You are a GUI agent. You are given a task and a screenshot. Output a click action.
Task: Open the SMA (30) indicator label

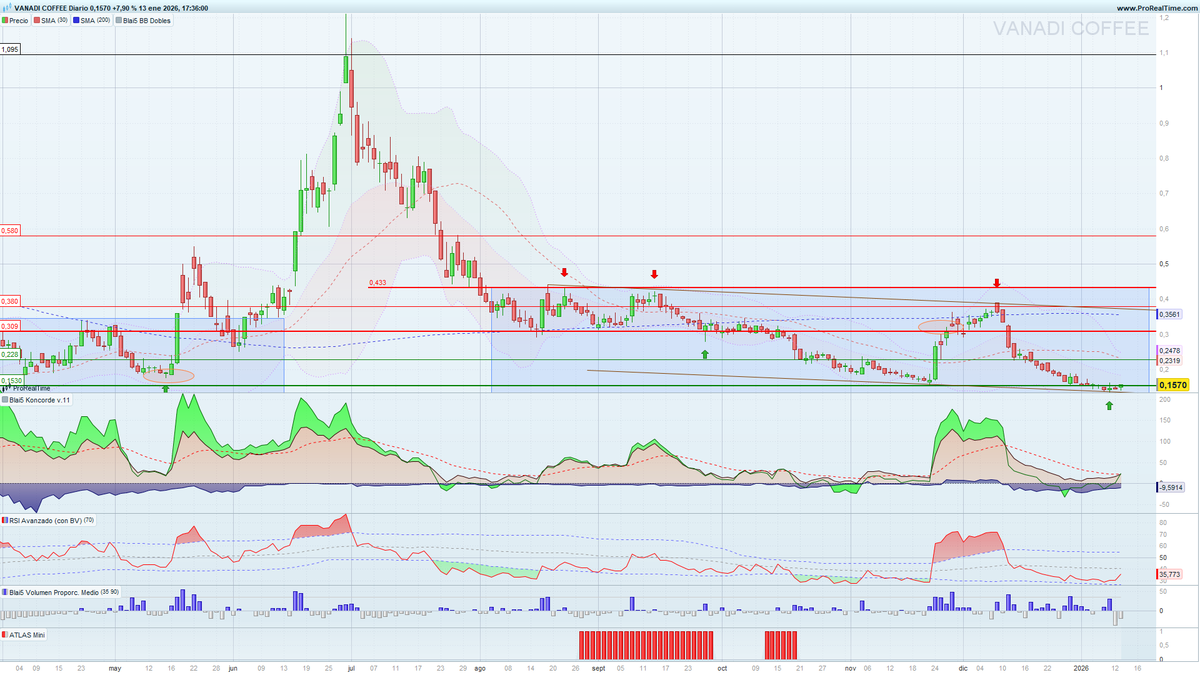point(52,20)
